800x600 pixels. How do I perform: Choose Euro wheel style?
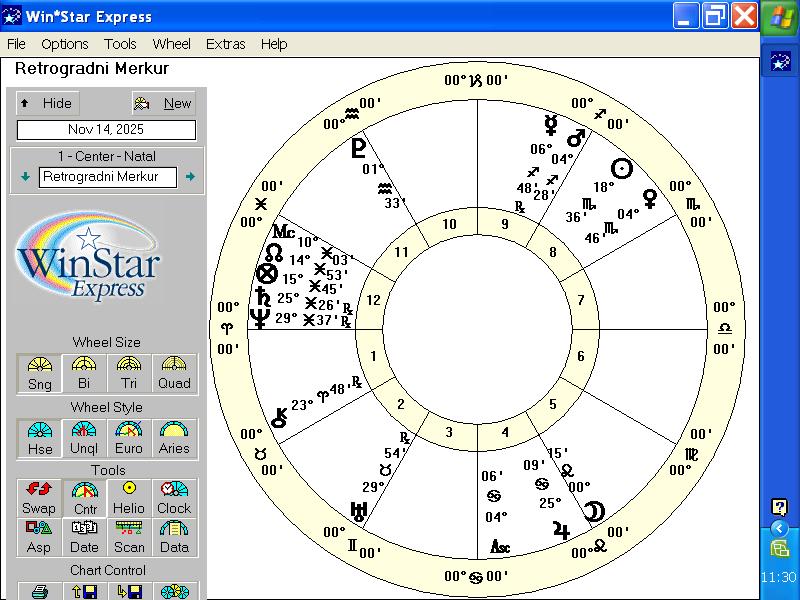tap(129, 437)
